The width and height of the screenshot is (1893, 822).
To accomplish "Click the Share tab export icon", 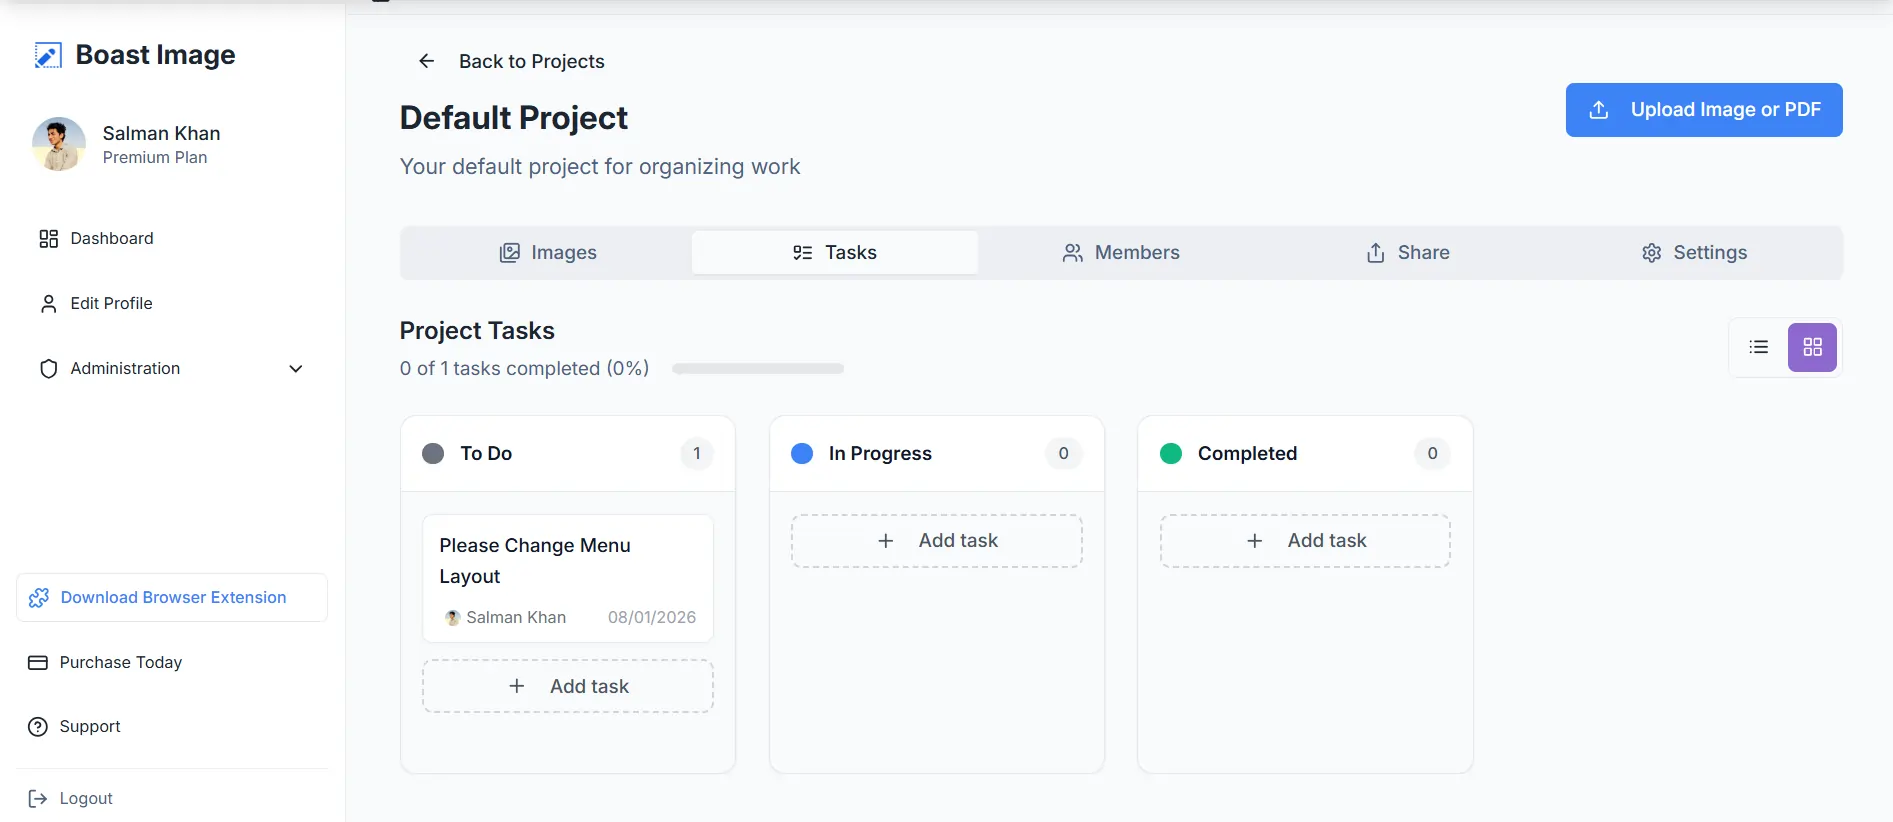I will click(1376, 253).
